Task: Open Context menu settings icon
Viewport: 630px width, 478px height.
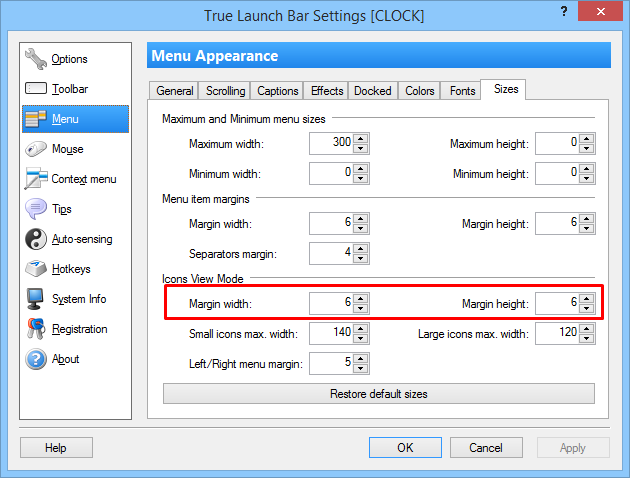Action: coord(36,179)
